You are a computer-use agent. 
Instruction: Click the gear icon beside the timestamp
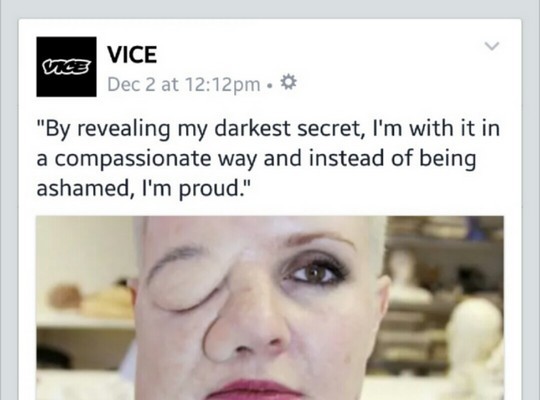click(x=288, y=83)
